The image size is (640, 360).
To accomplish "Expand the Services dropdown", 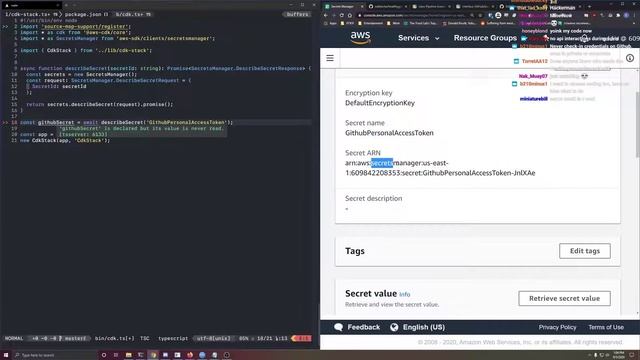I will pyautogui.click(x=418, y=38).
